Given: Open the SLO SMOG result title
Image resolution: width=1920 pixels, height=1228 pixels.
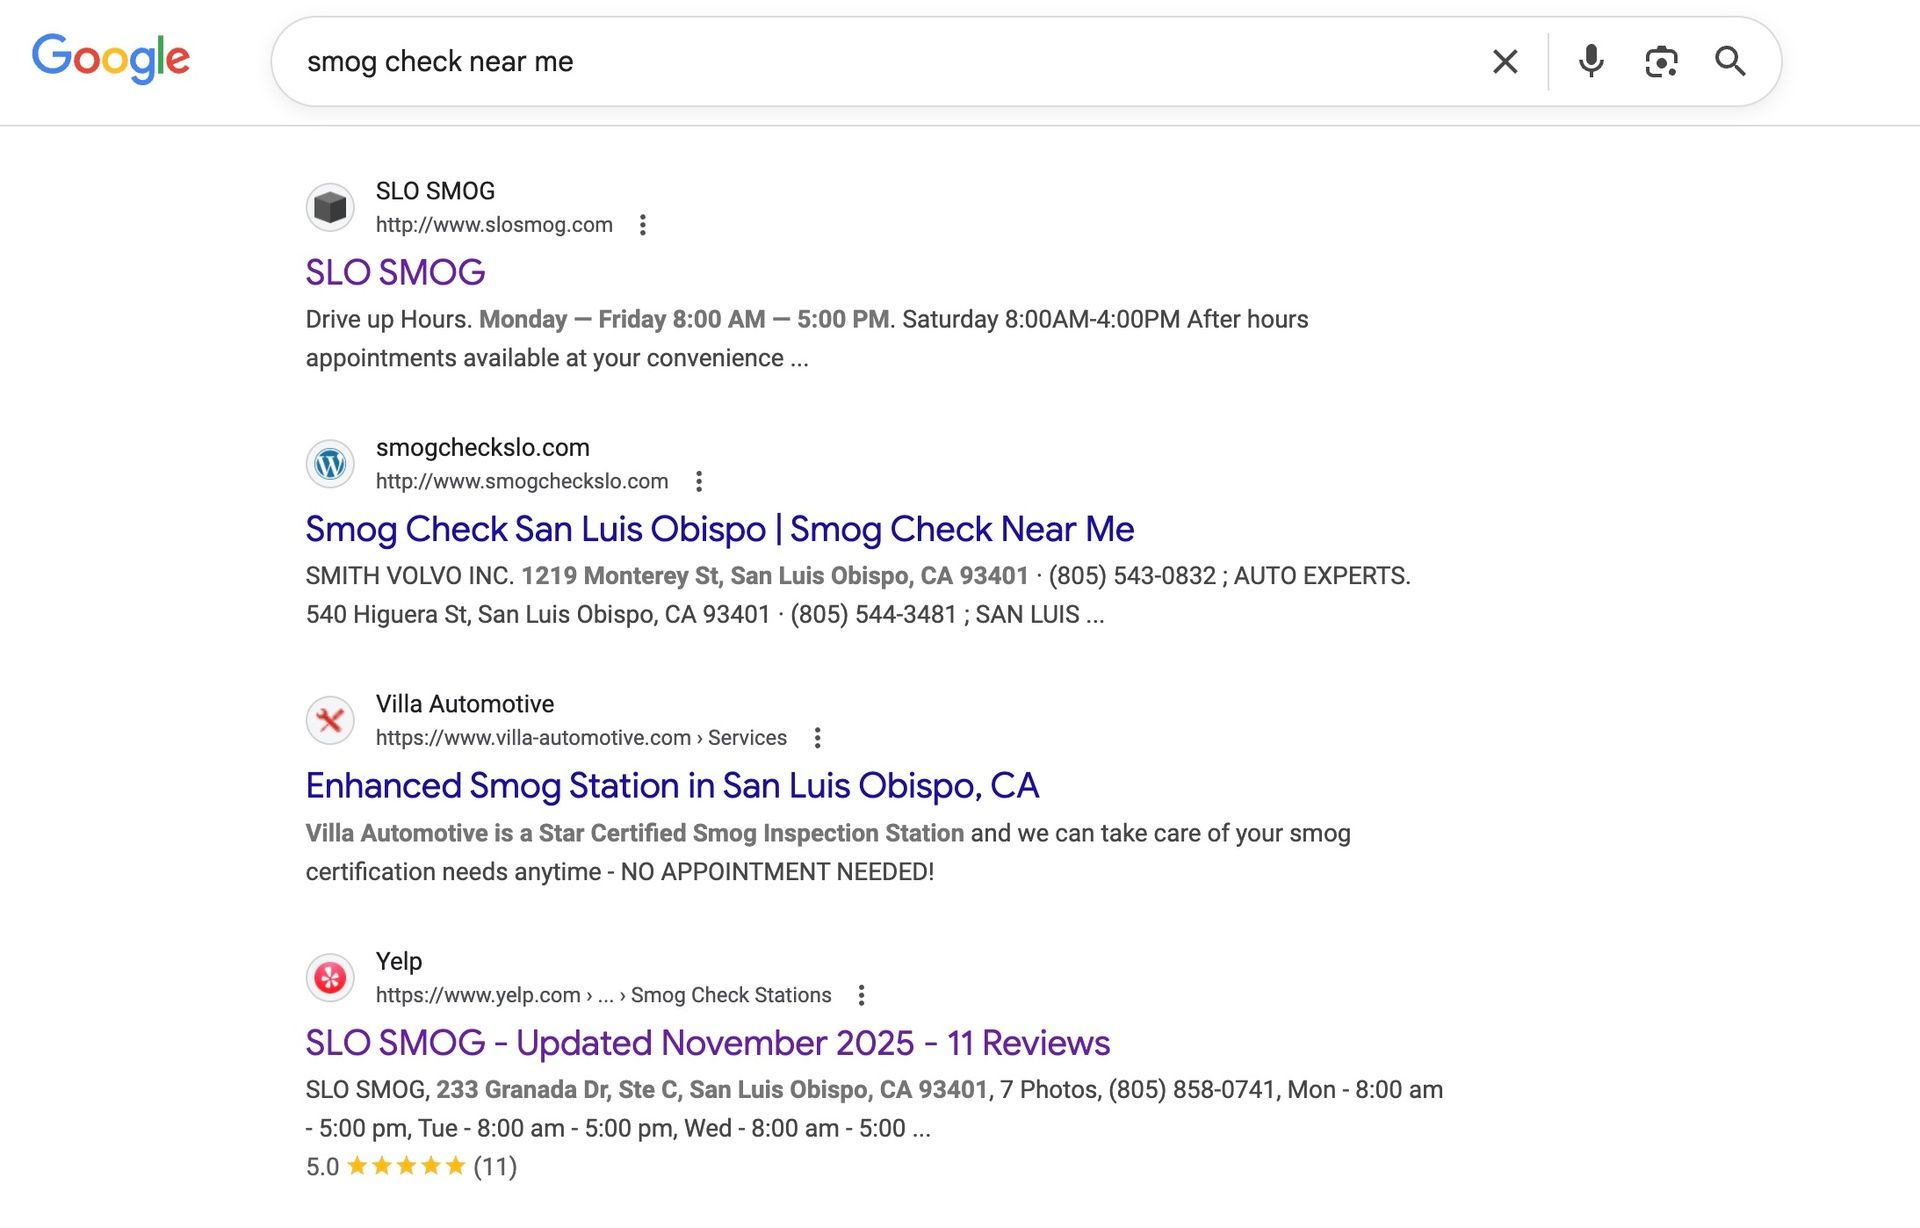Looking at the screenshot, I should point(395,272).
